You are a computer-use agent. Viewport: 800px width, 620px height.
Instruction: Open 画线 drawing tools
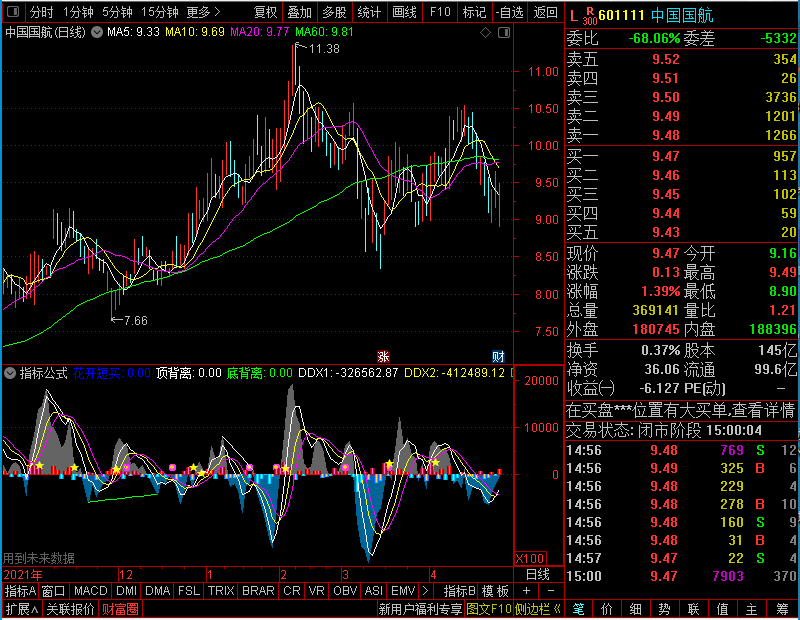[x=404, y=12]
